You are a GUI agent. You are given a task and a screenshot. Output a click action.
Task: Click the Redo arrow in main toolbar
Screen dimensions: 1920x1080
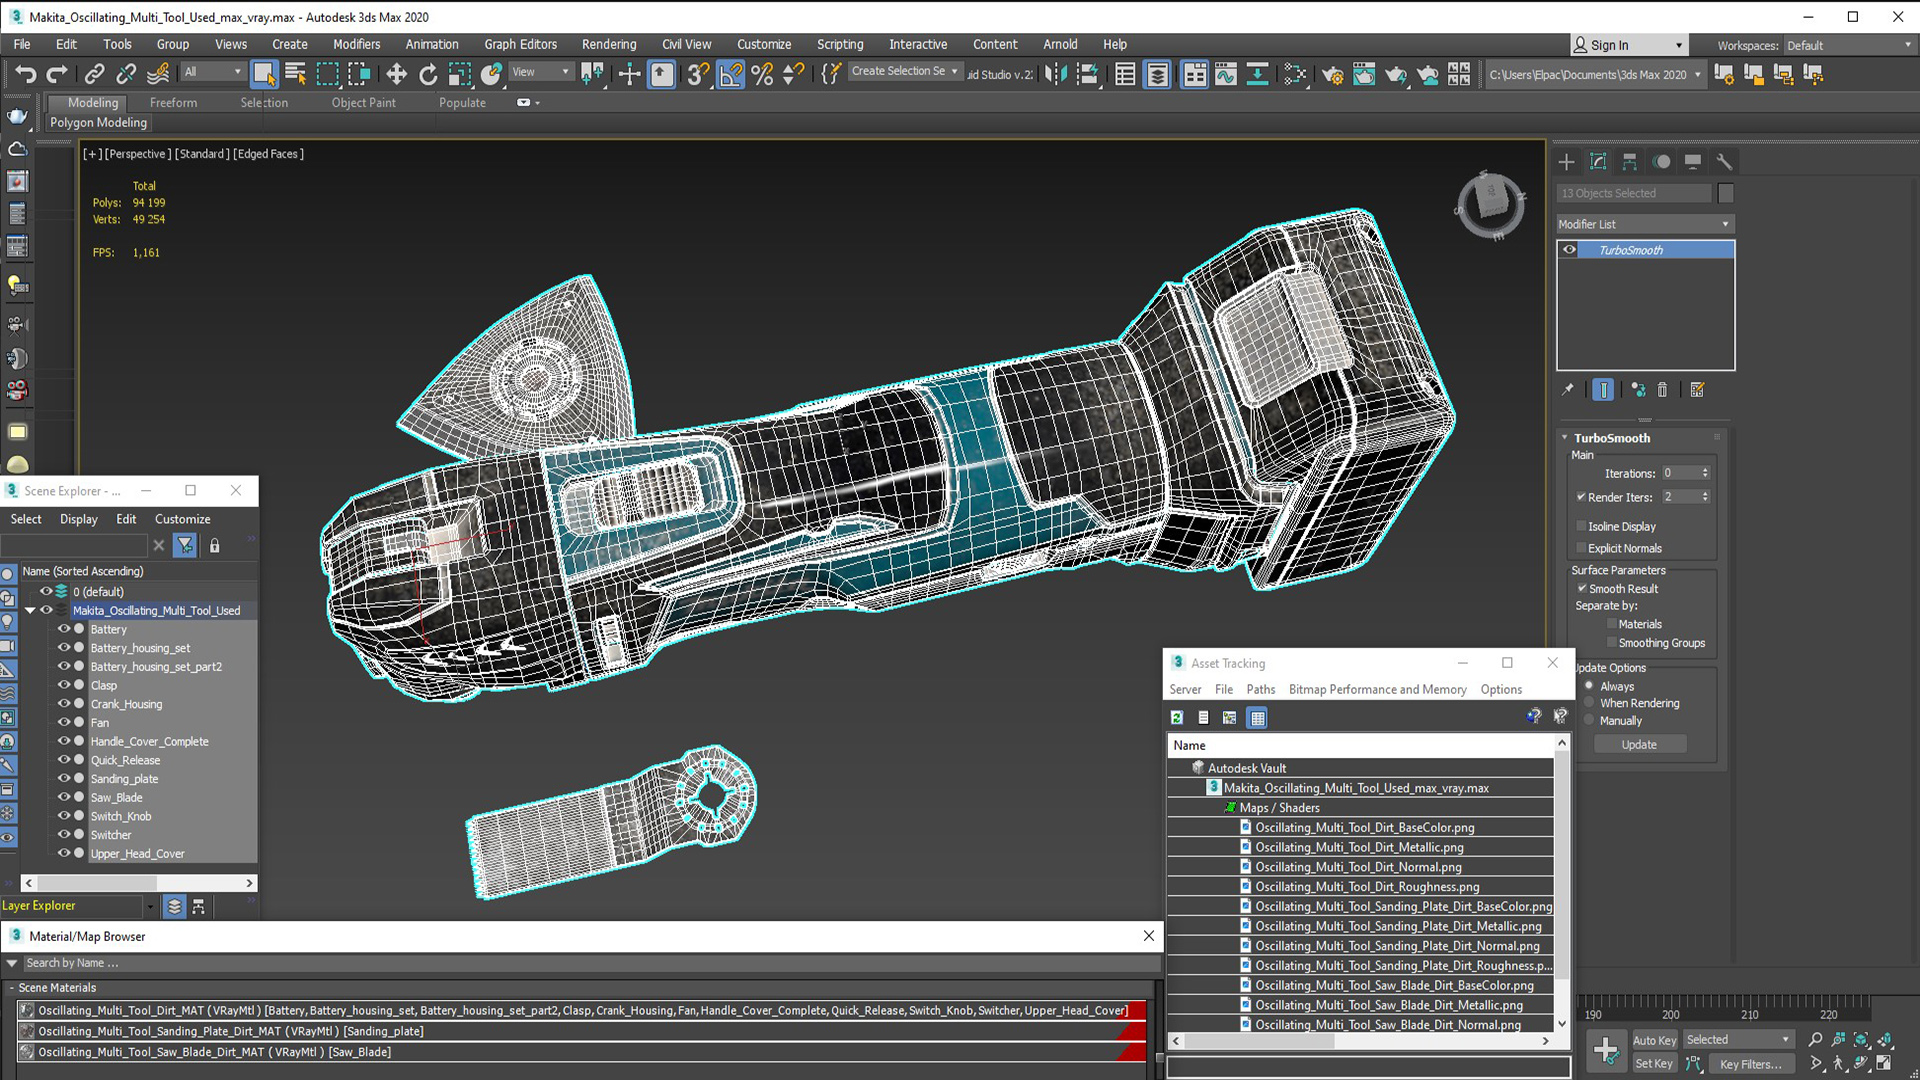(x=57, y=74)
